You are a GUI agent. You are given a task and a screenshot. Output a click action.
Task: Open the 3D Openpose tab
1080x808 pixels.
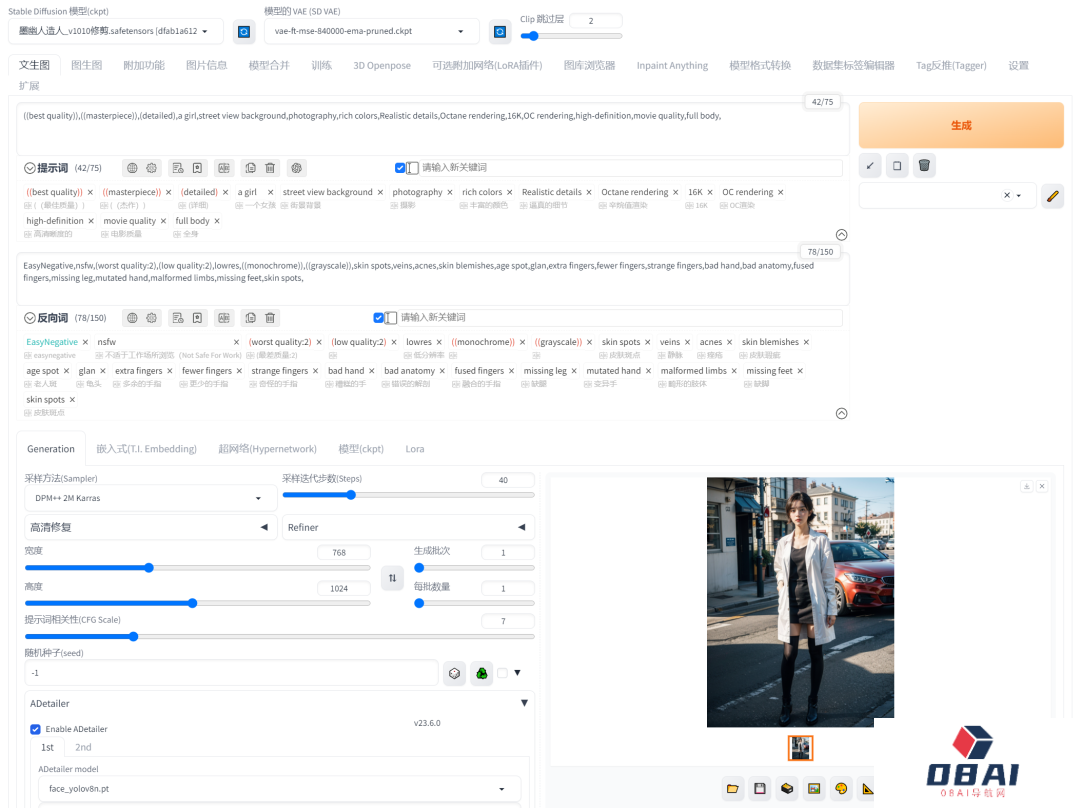[x=382, y=65]
